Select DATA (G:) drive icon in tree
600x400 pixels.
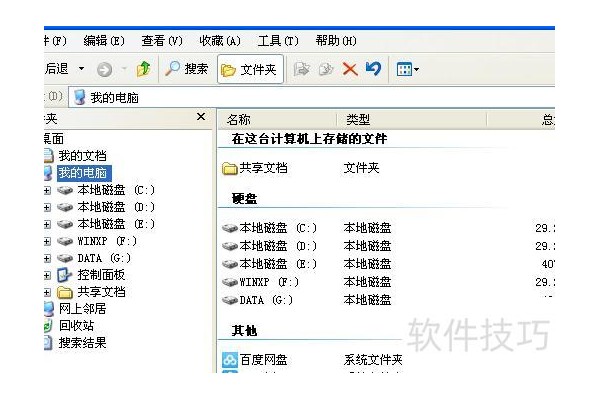65,258
